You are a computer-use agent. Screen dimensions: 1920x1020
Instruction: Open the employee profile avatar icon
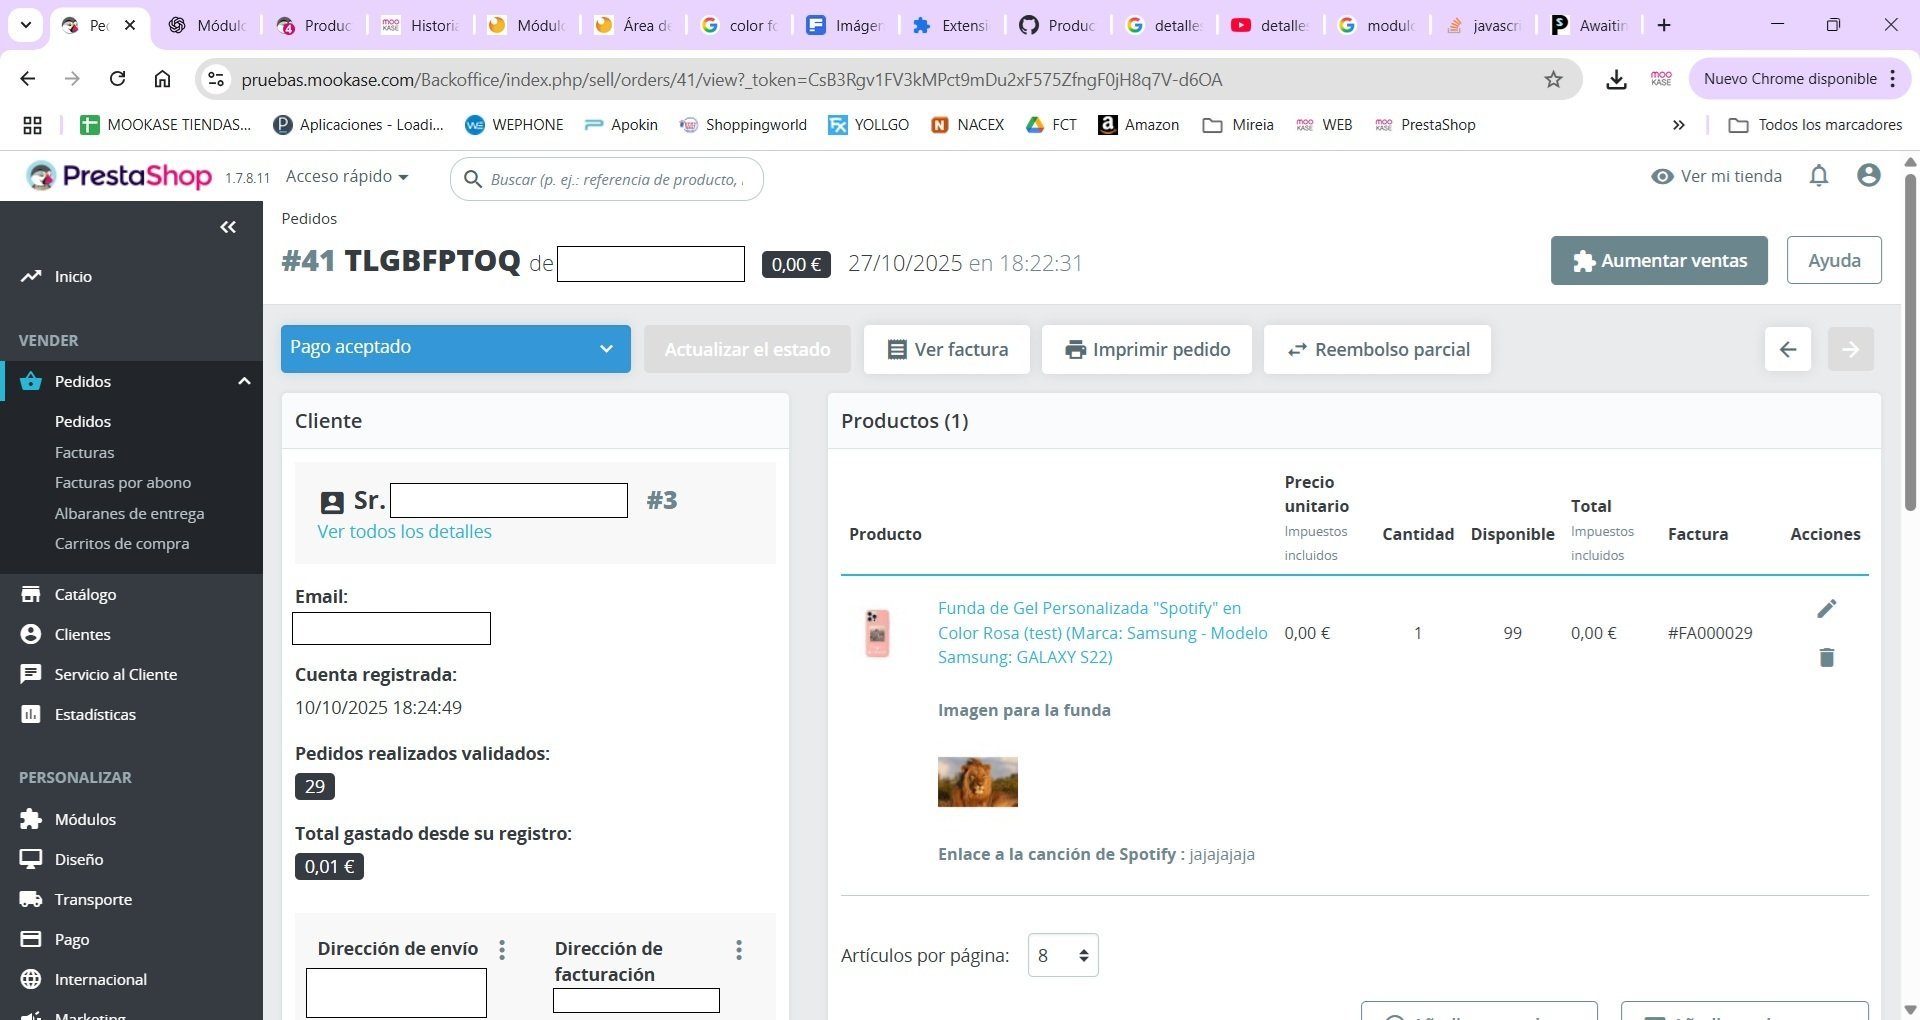tap(1868, 176)
